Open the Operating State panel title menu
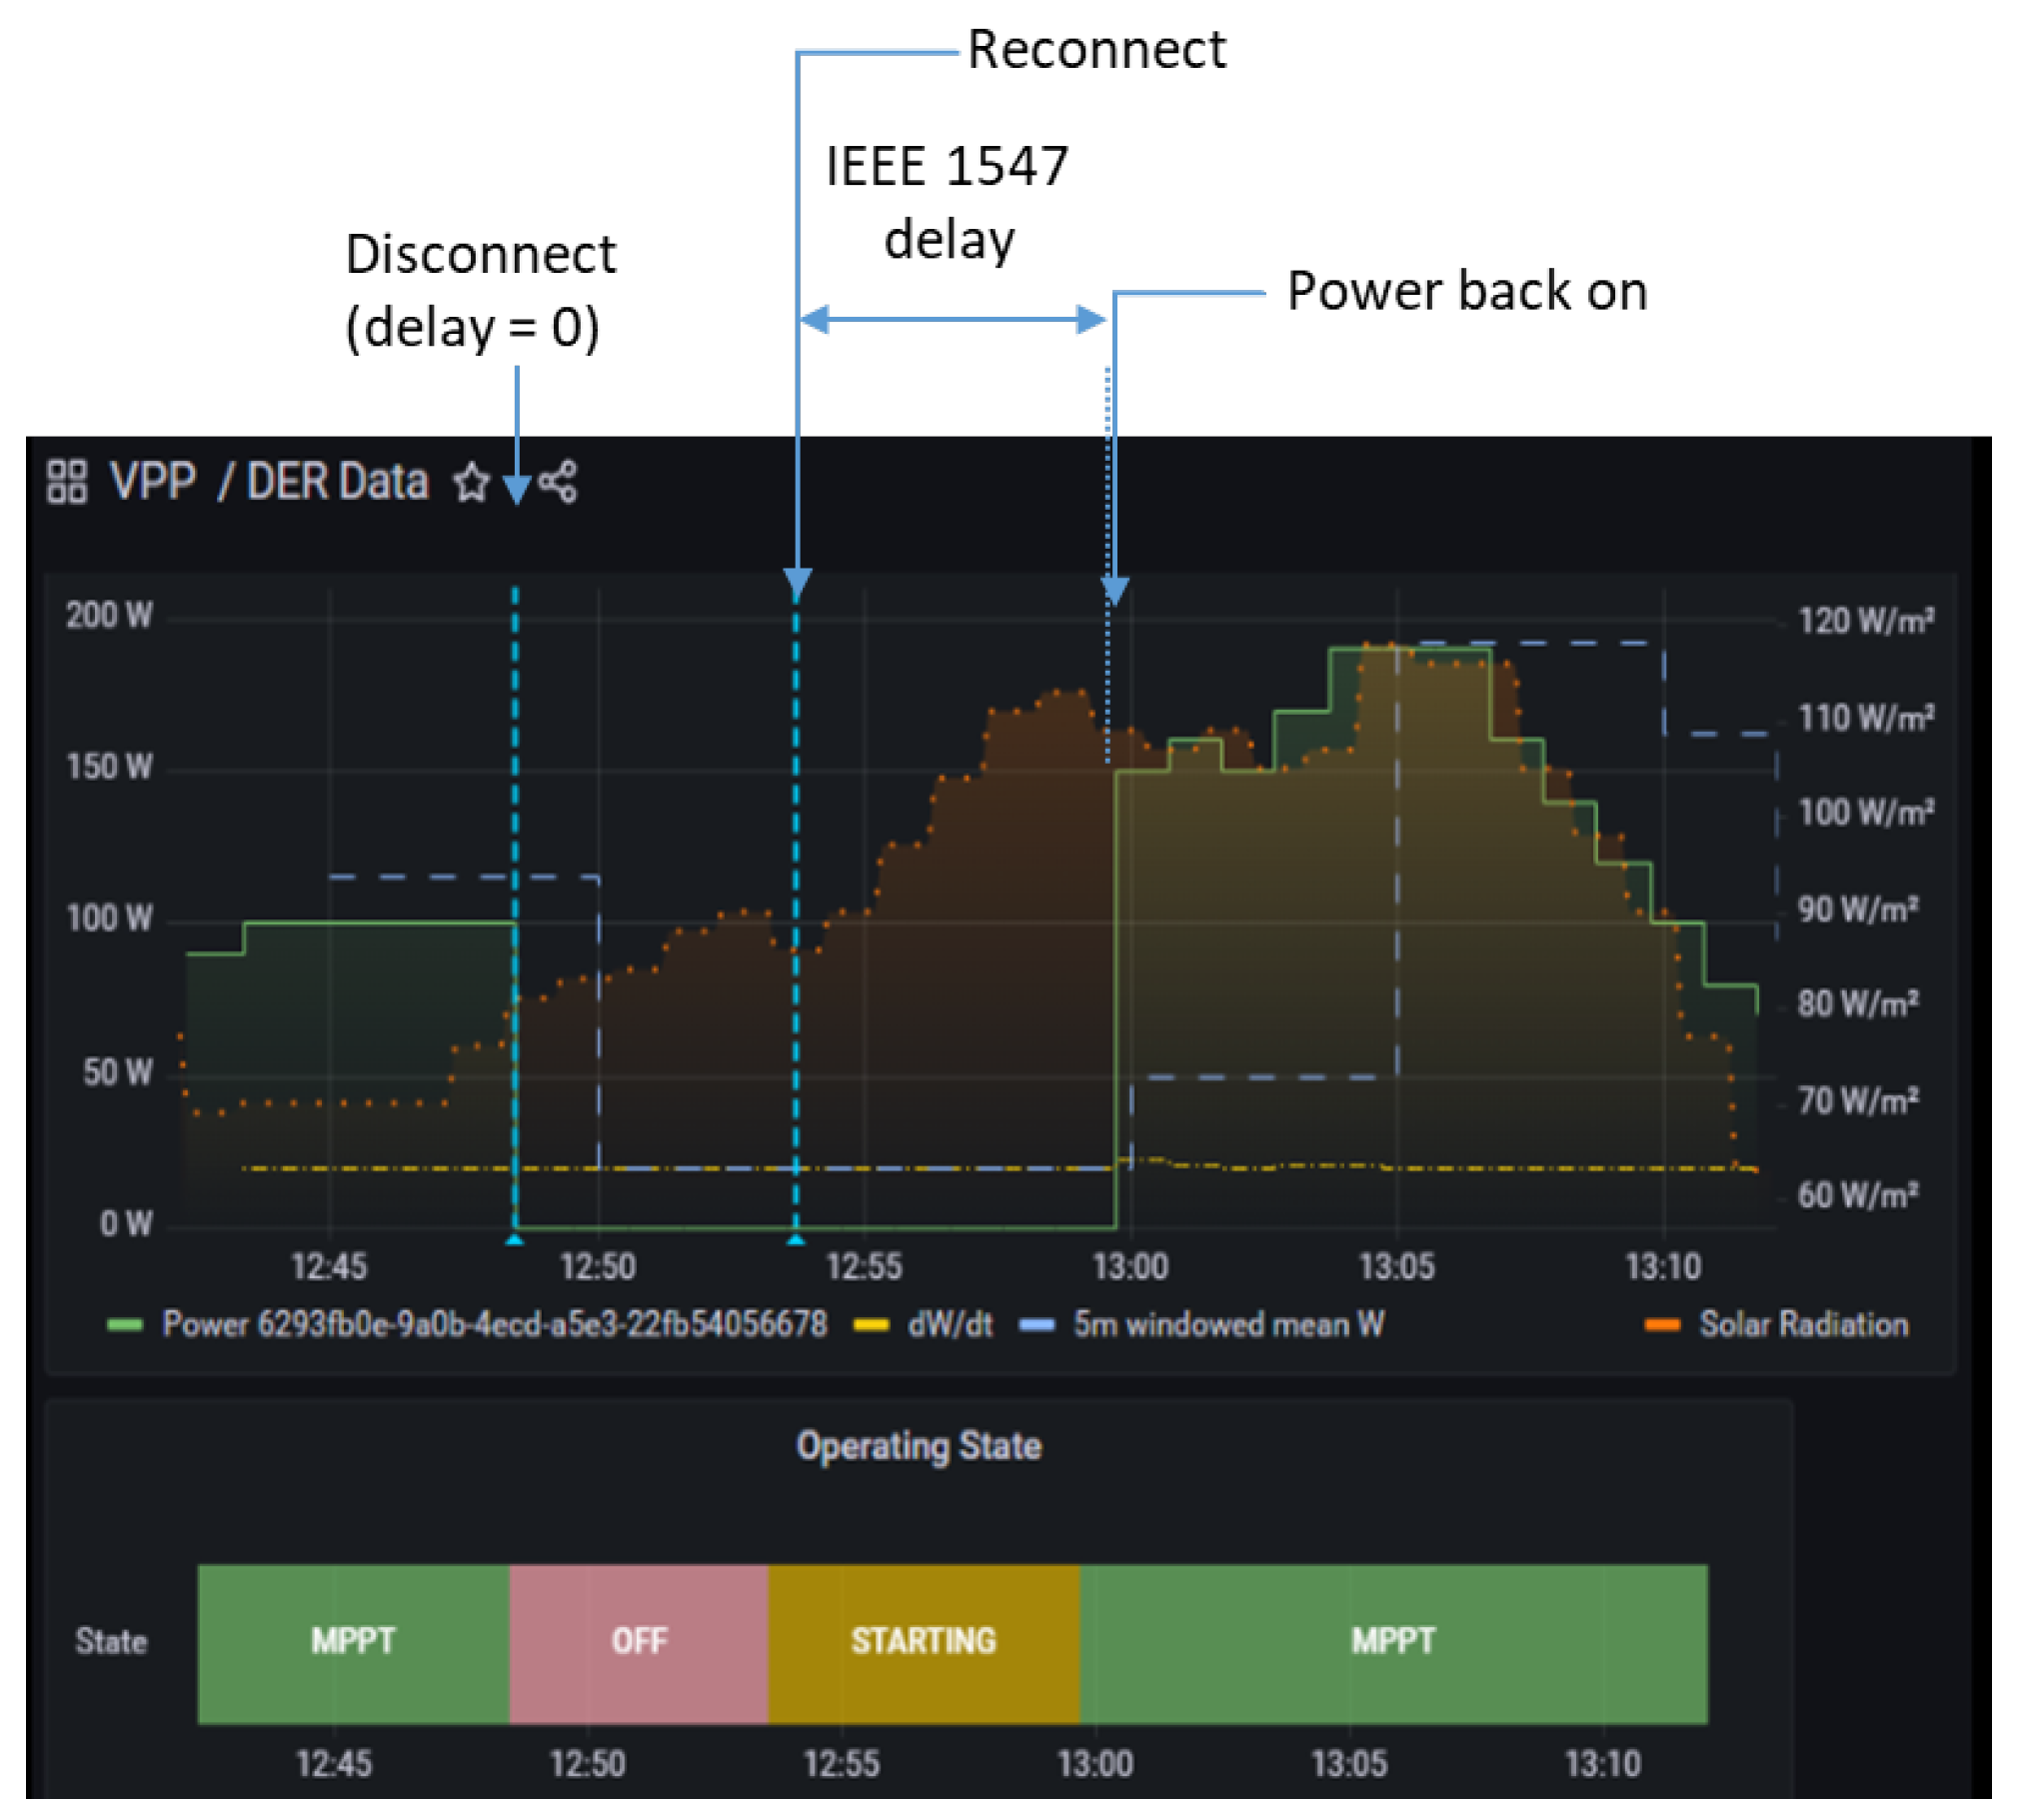 pyautogui.click(x=919, y=1447)
